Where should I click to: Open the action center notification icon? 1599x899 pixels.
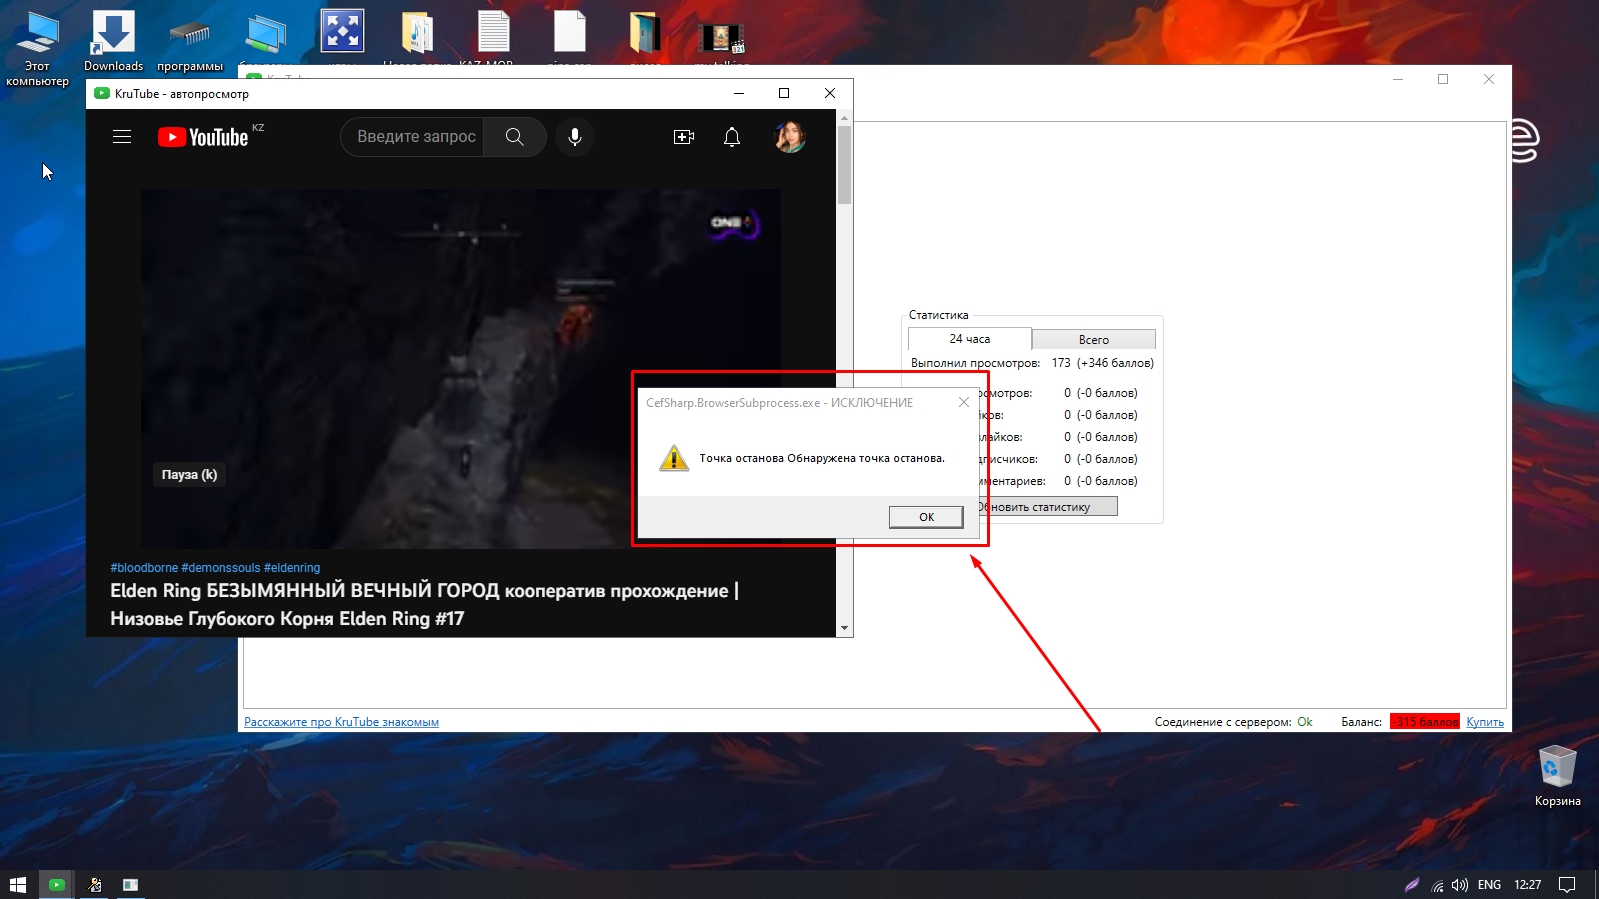(1568, 885)
